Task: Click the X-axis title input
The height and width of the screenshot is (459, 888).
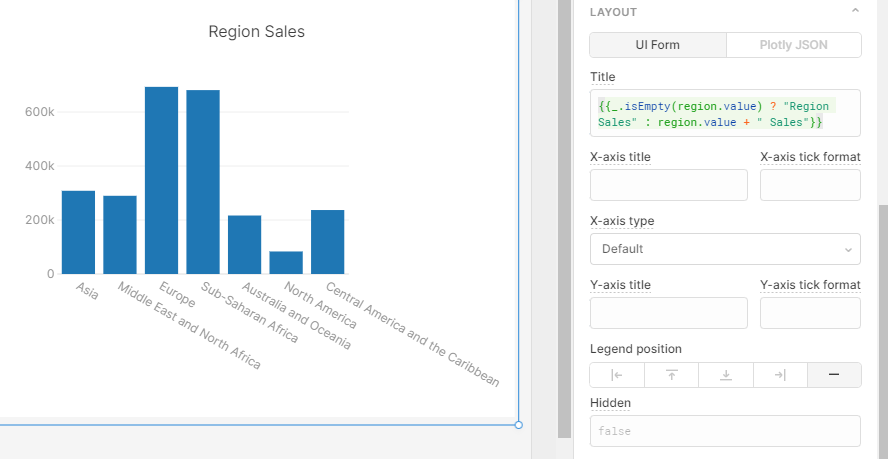Action: (x=669, y=185)
